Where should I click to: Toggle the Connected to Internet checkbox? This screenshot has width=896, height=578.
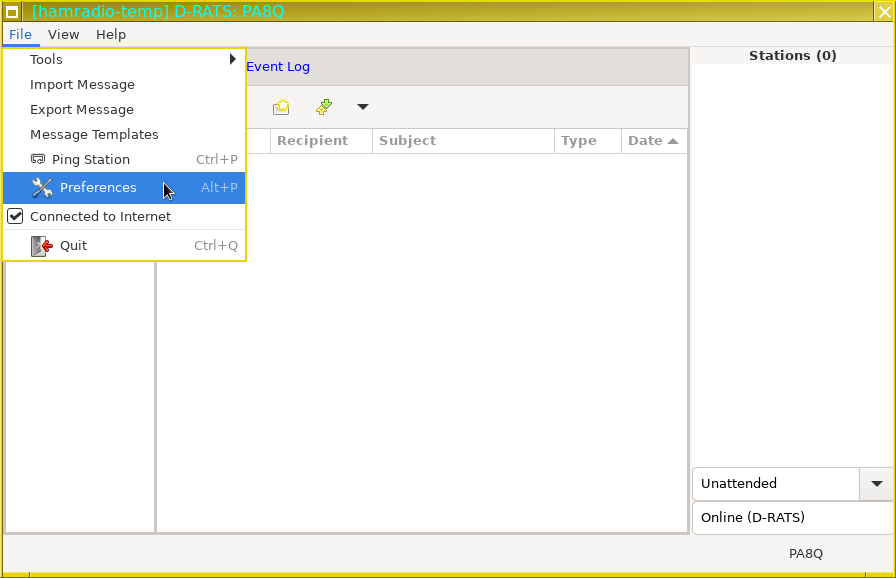click(x=16, y=217)
